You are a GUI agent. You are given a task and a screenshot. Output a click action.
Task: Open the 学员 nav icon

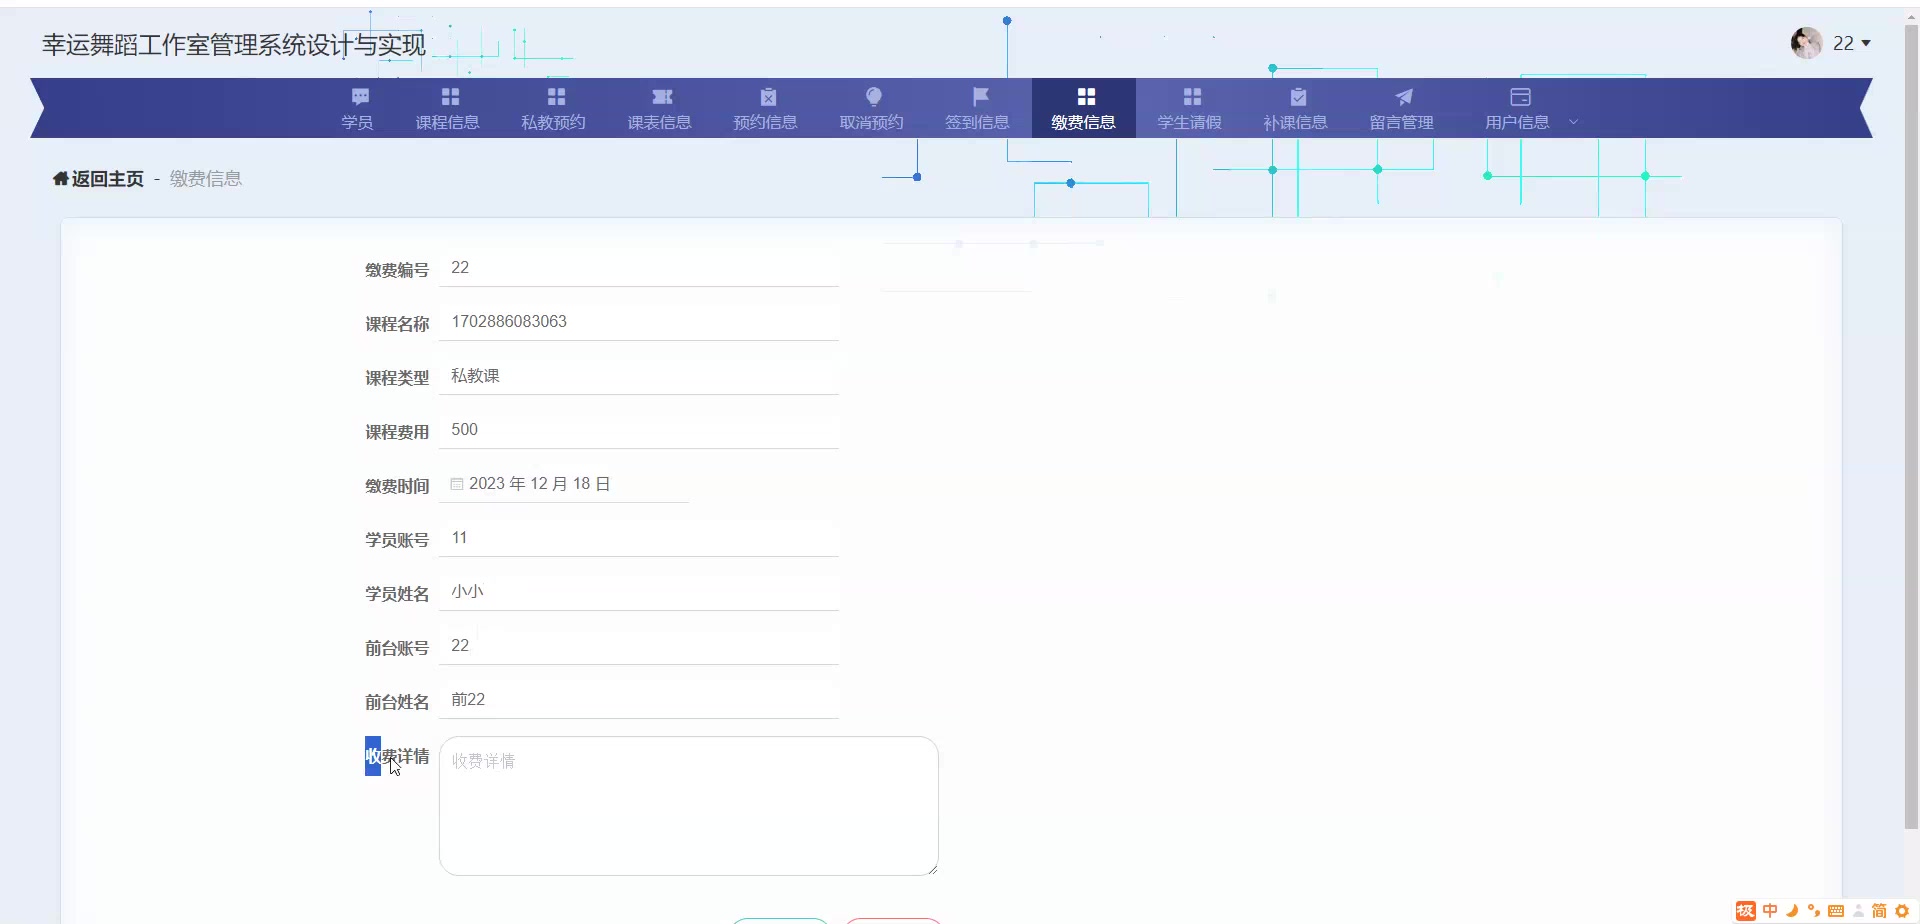tap(358, 98)
